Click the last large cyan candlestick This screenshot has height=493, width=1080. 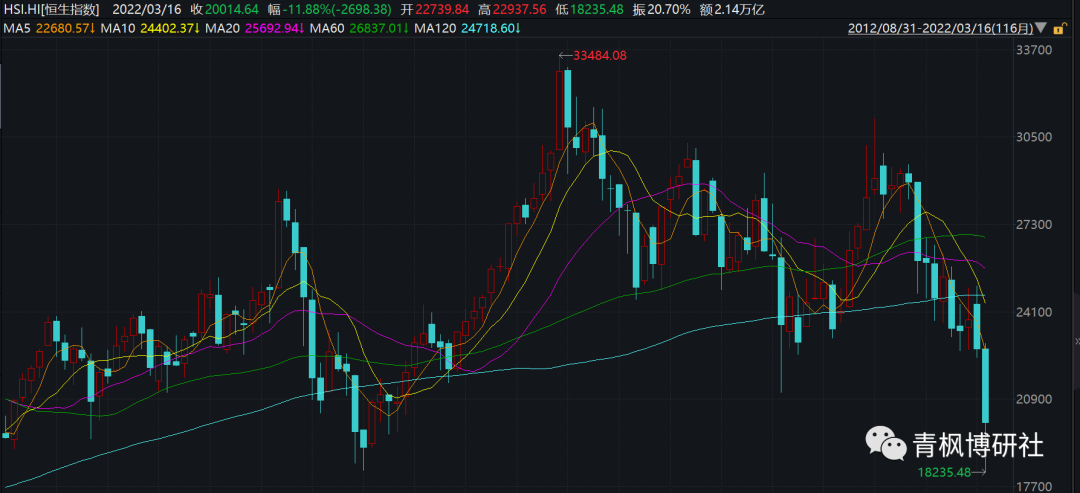pos(985,385)
